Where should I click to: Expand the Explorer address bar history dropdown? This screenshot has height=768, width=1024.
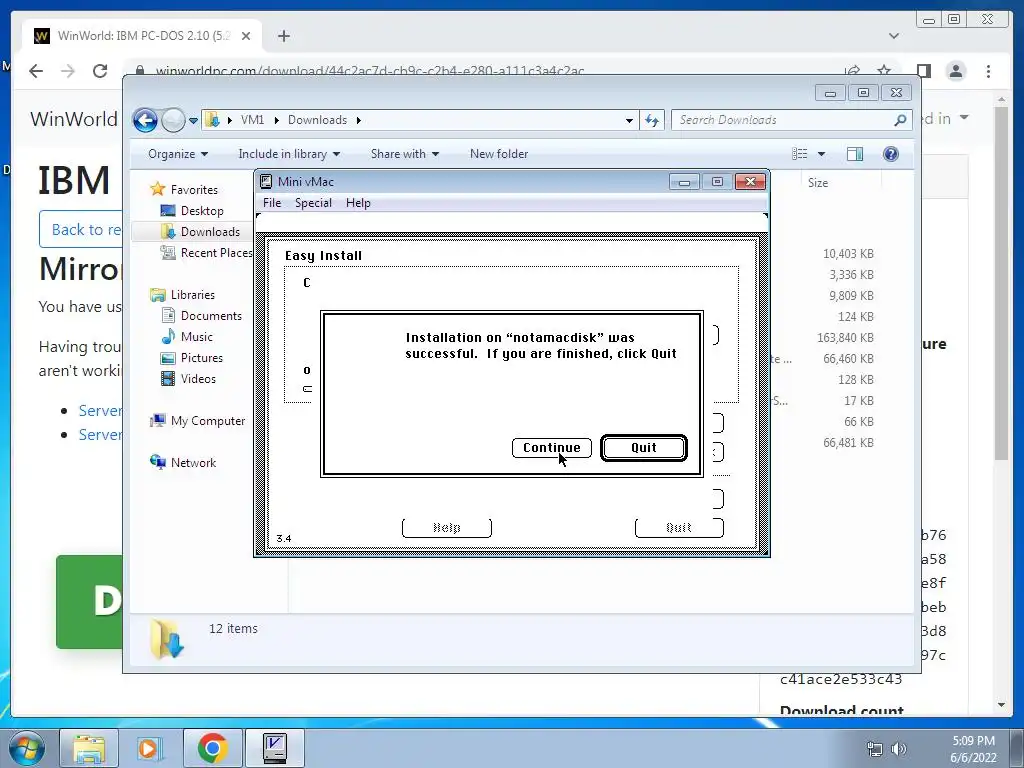click(629, 121)
